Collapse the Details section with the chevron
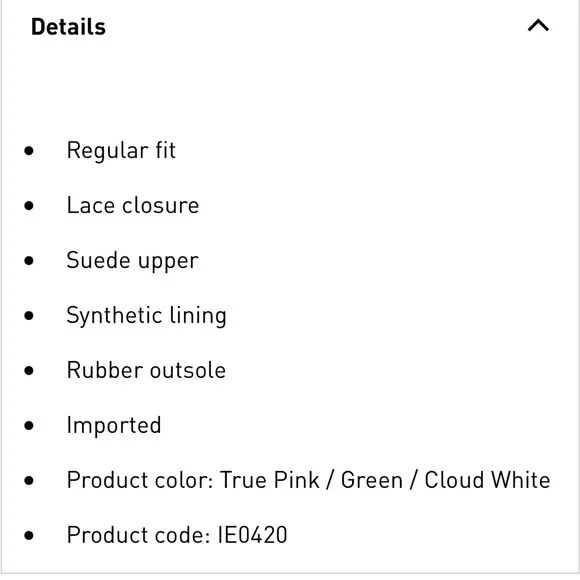 (538, 26)
